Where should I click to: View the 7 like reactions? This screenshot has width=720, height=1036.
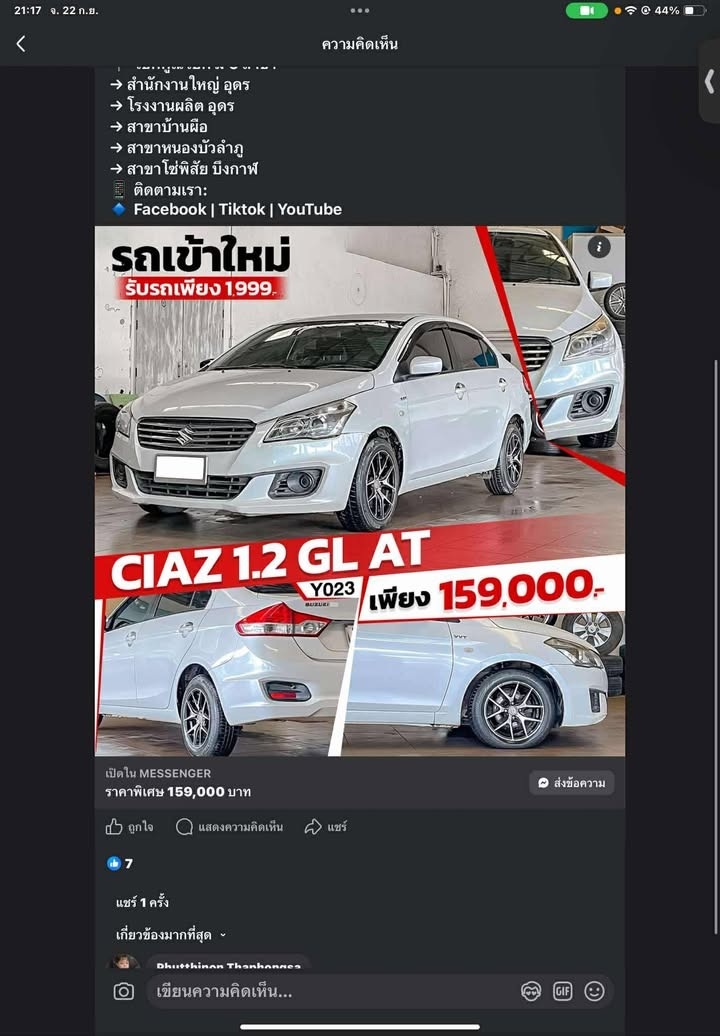[x=120, y=864]
